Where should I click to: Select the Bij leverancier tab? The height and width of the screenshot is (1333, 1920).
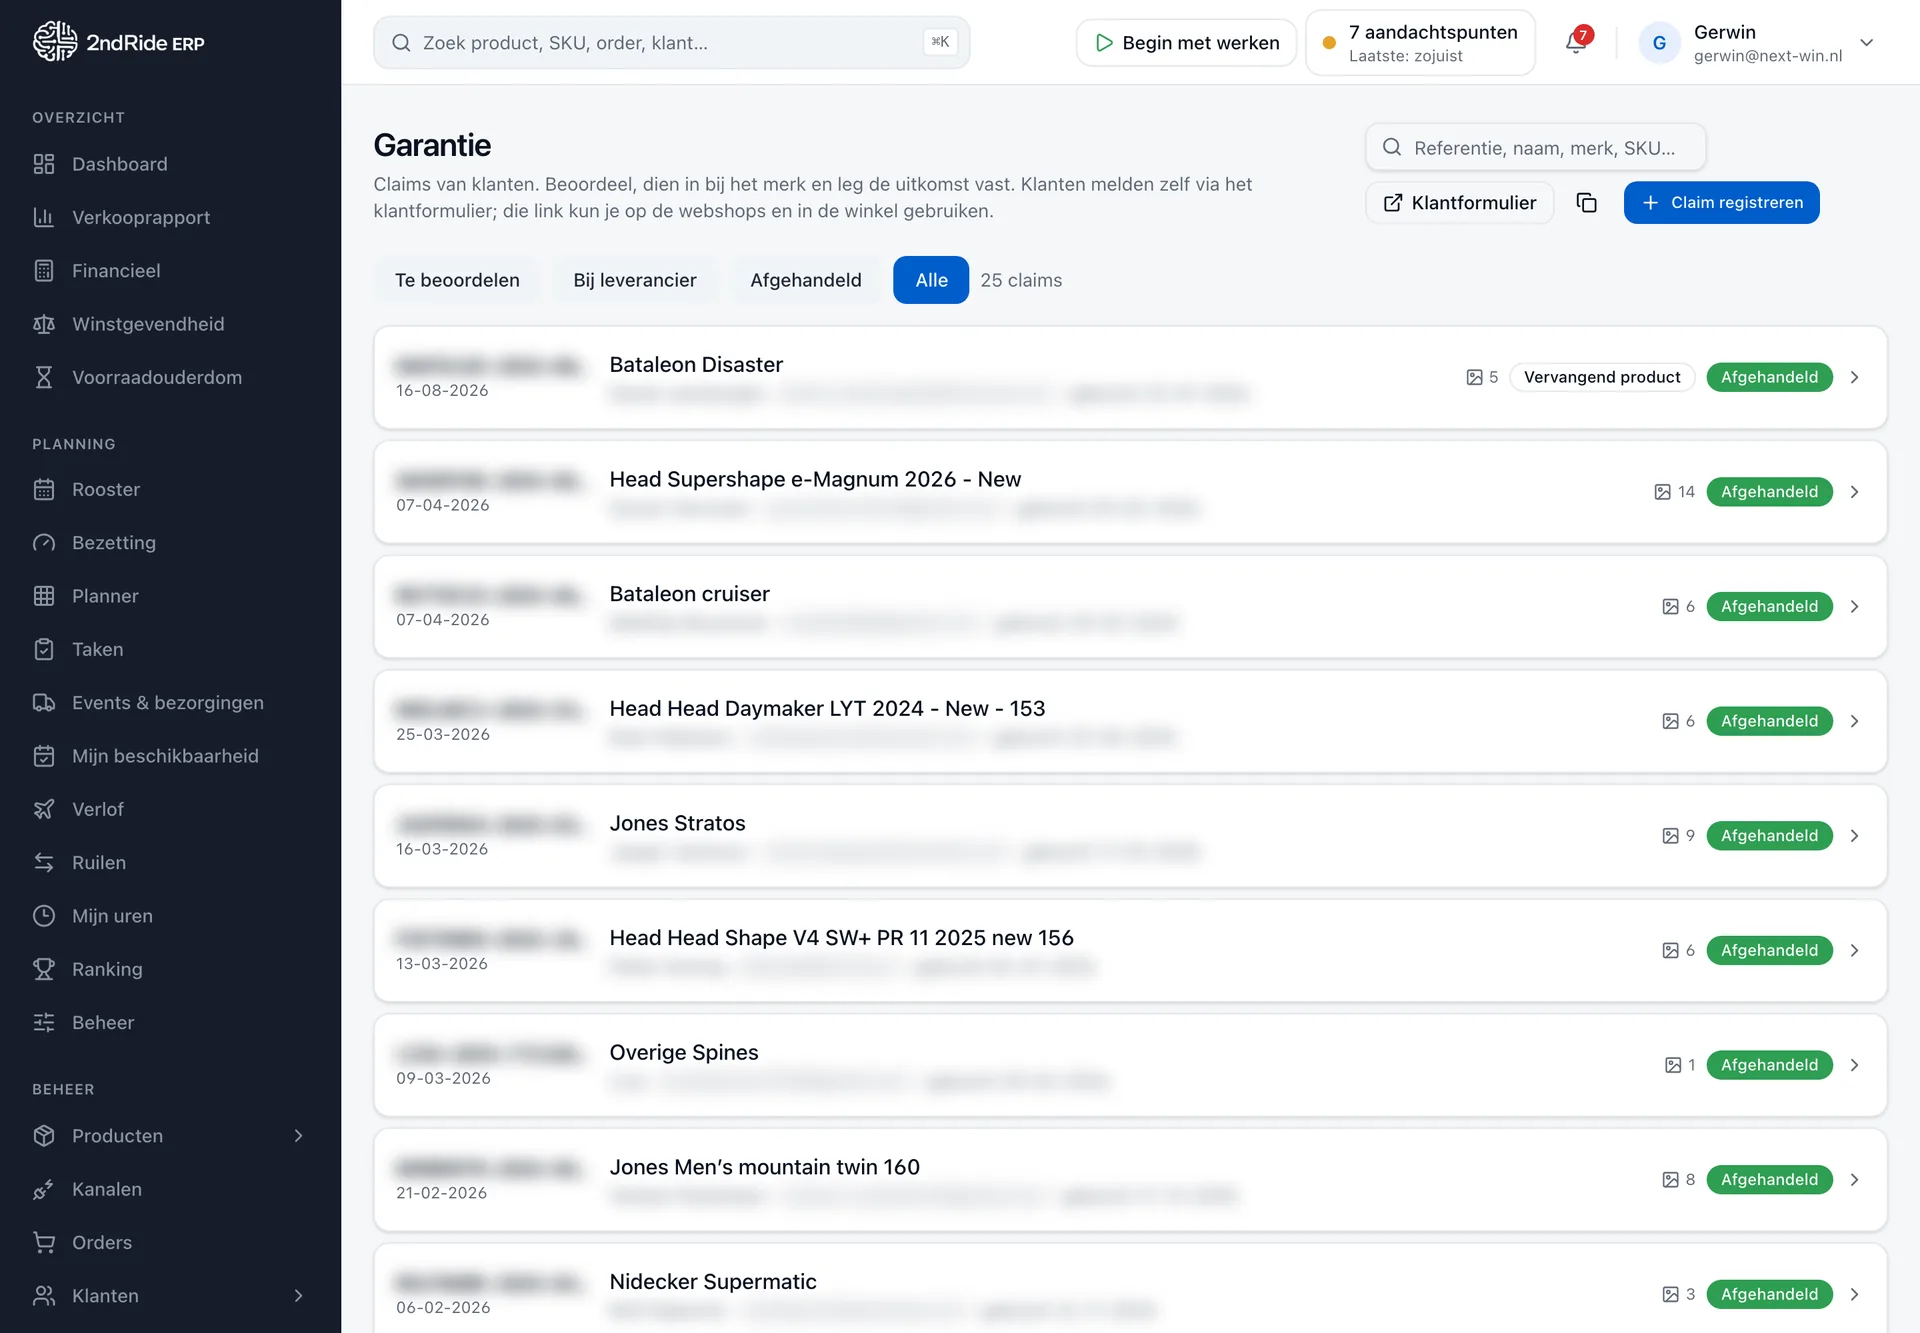[x=635, y=280]
